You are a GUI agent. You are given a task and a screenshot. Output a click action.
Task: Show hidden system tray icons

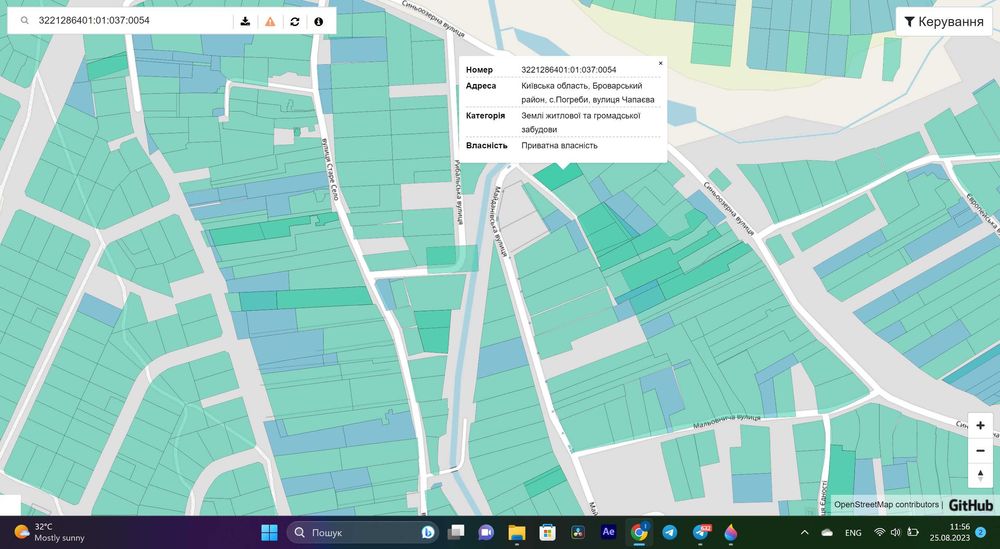(x=805, y=532)
